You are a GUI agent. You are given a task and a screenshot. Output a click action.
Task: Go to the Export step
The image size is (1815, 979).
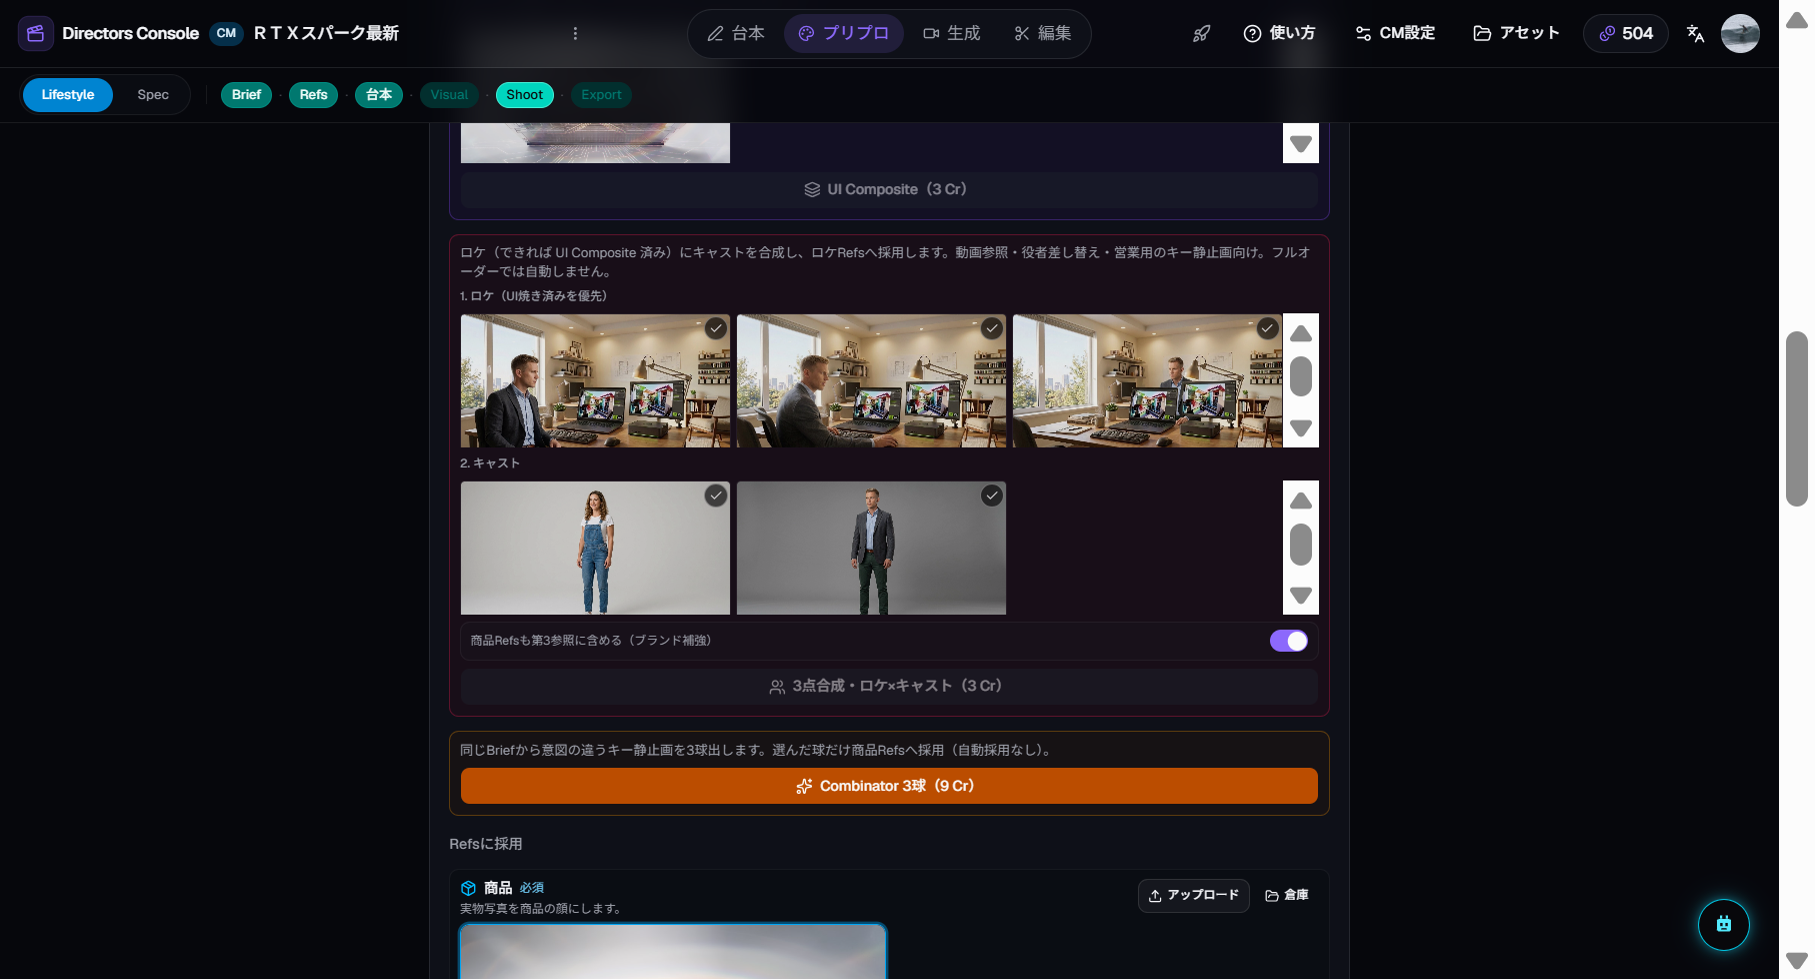tap(601, 95)
